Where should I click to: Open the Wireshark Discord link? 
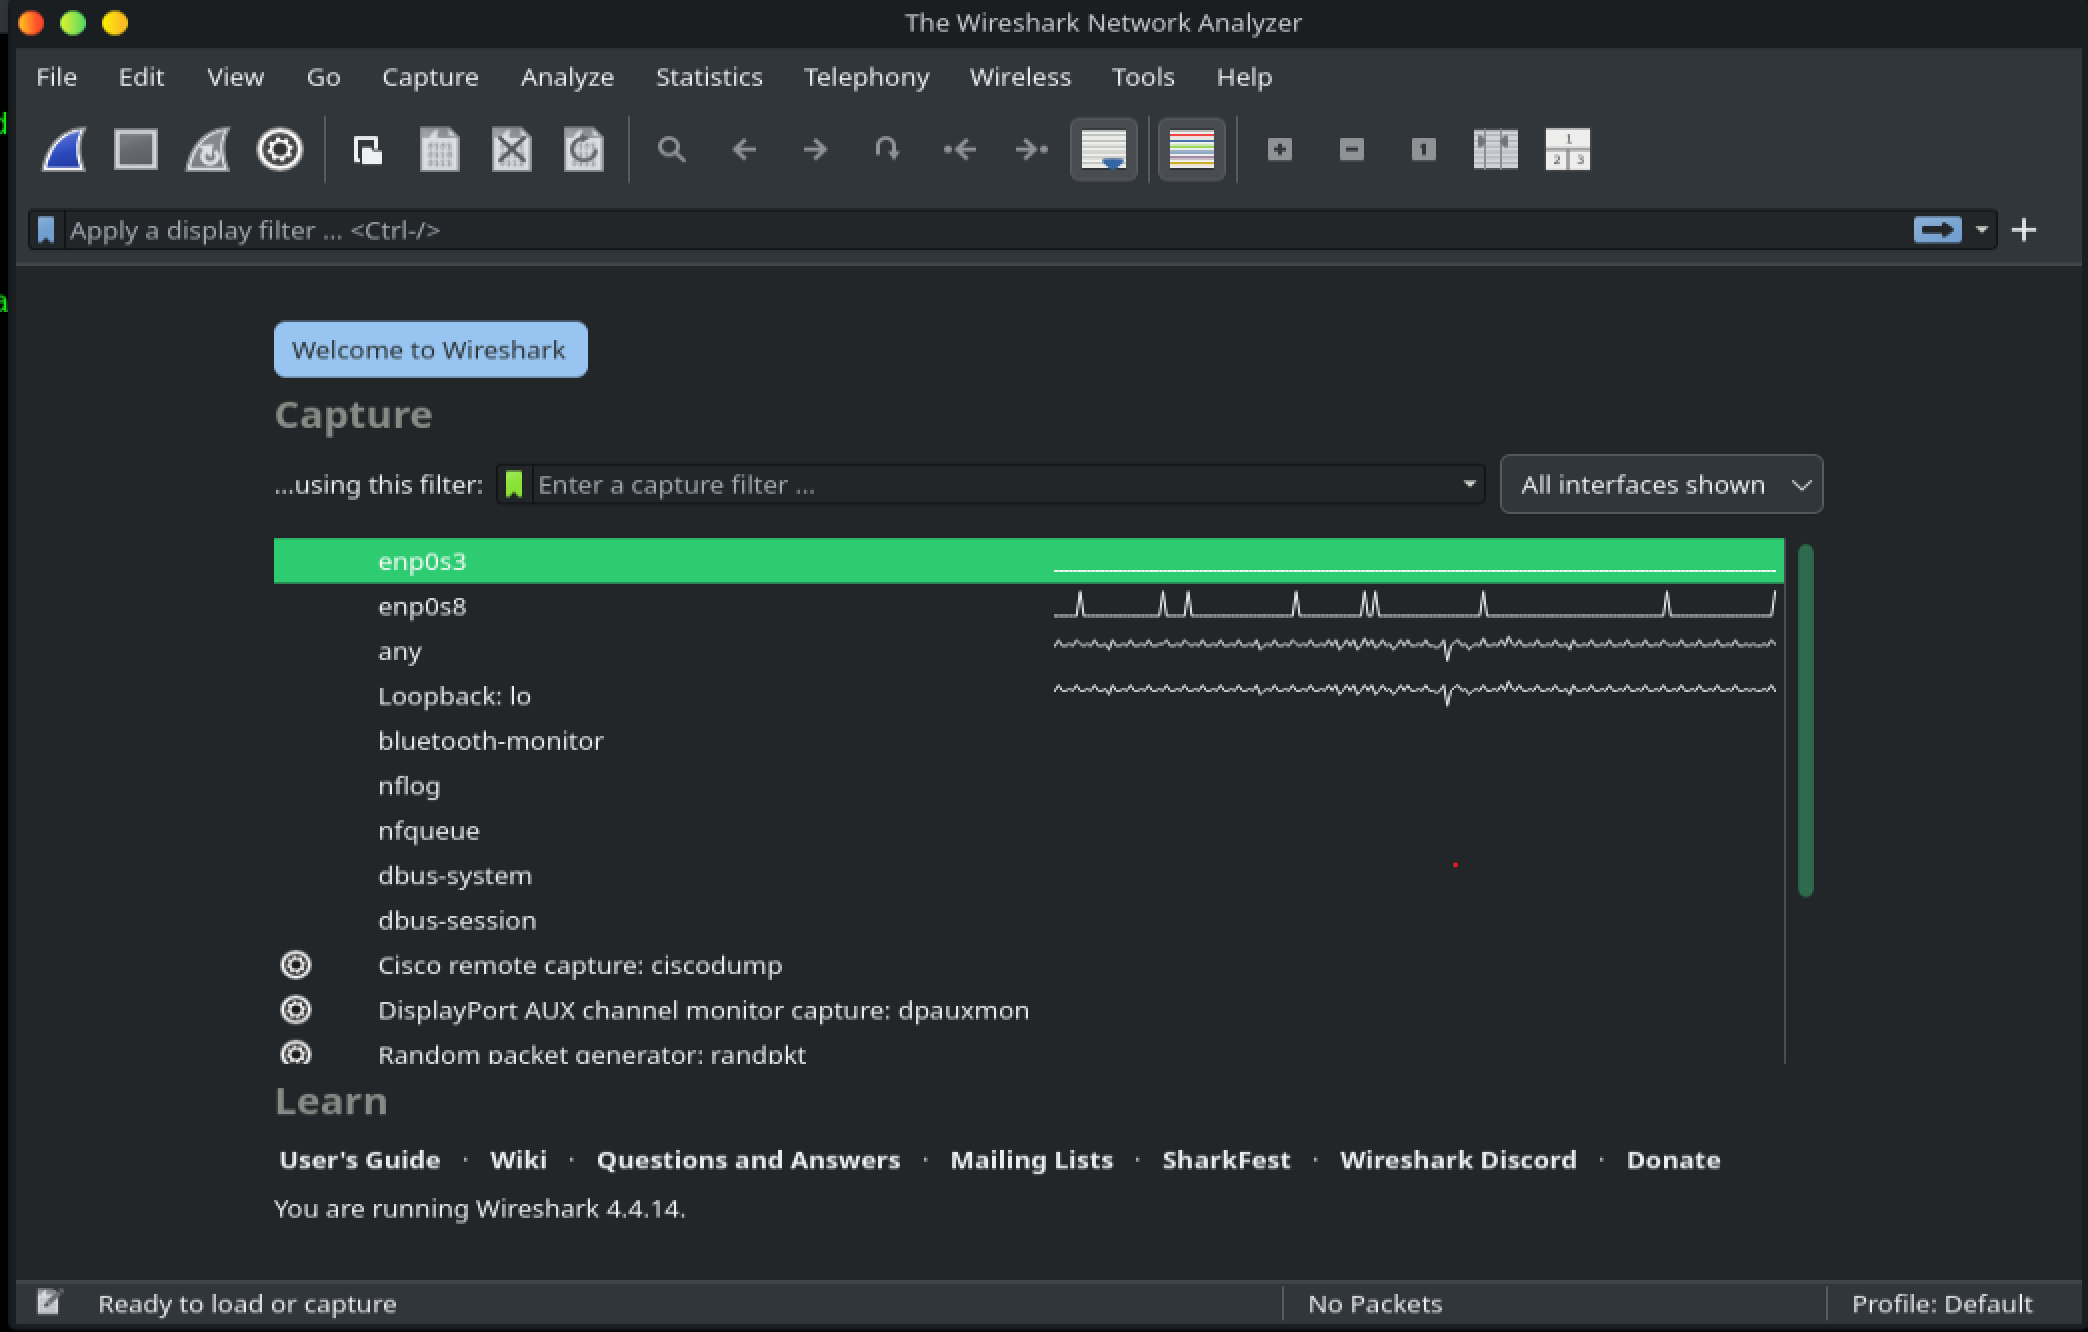(1458, 1160)
